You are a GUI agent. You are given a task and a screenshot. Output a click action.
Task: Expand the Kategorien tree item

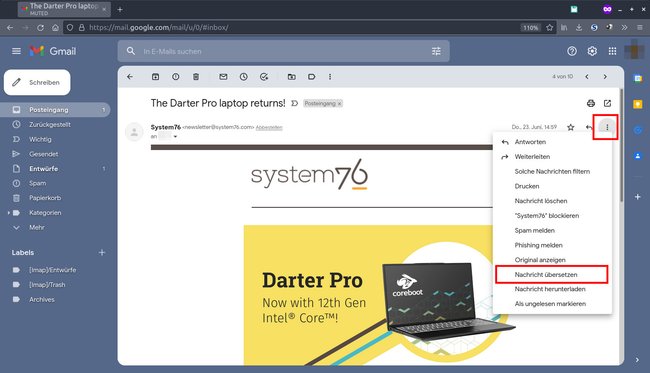click(x=8, y=213)
